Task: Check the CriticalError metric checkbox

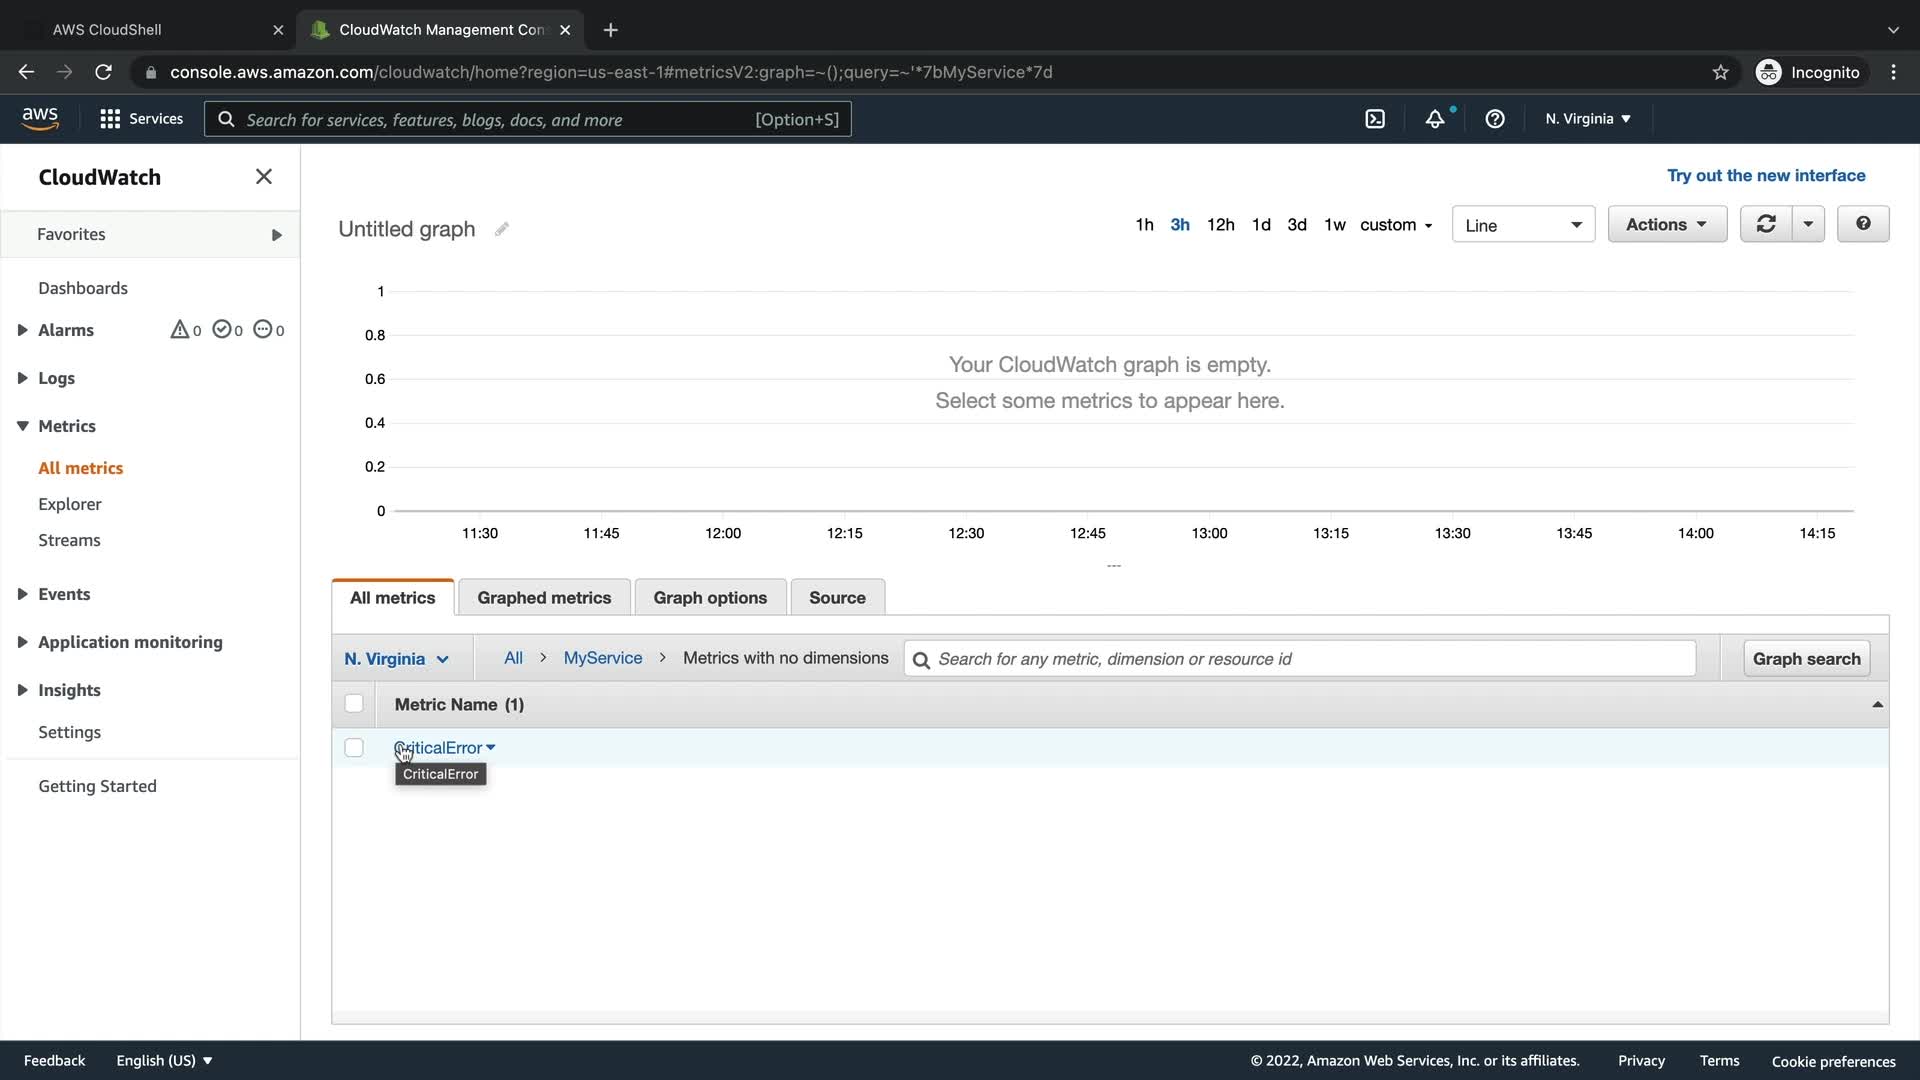Action: point(354,748)
